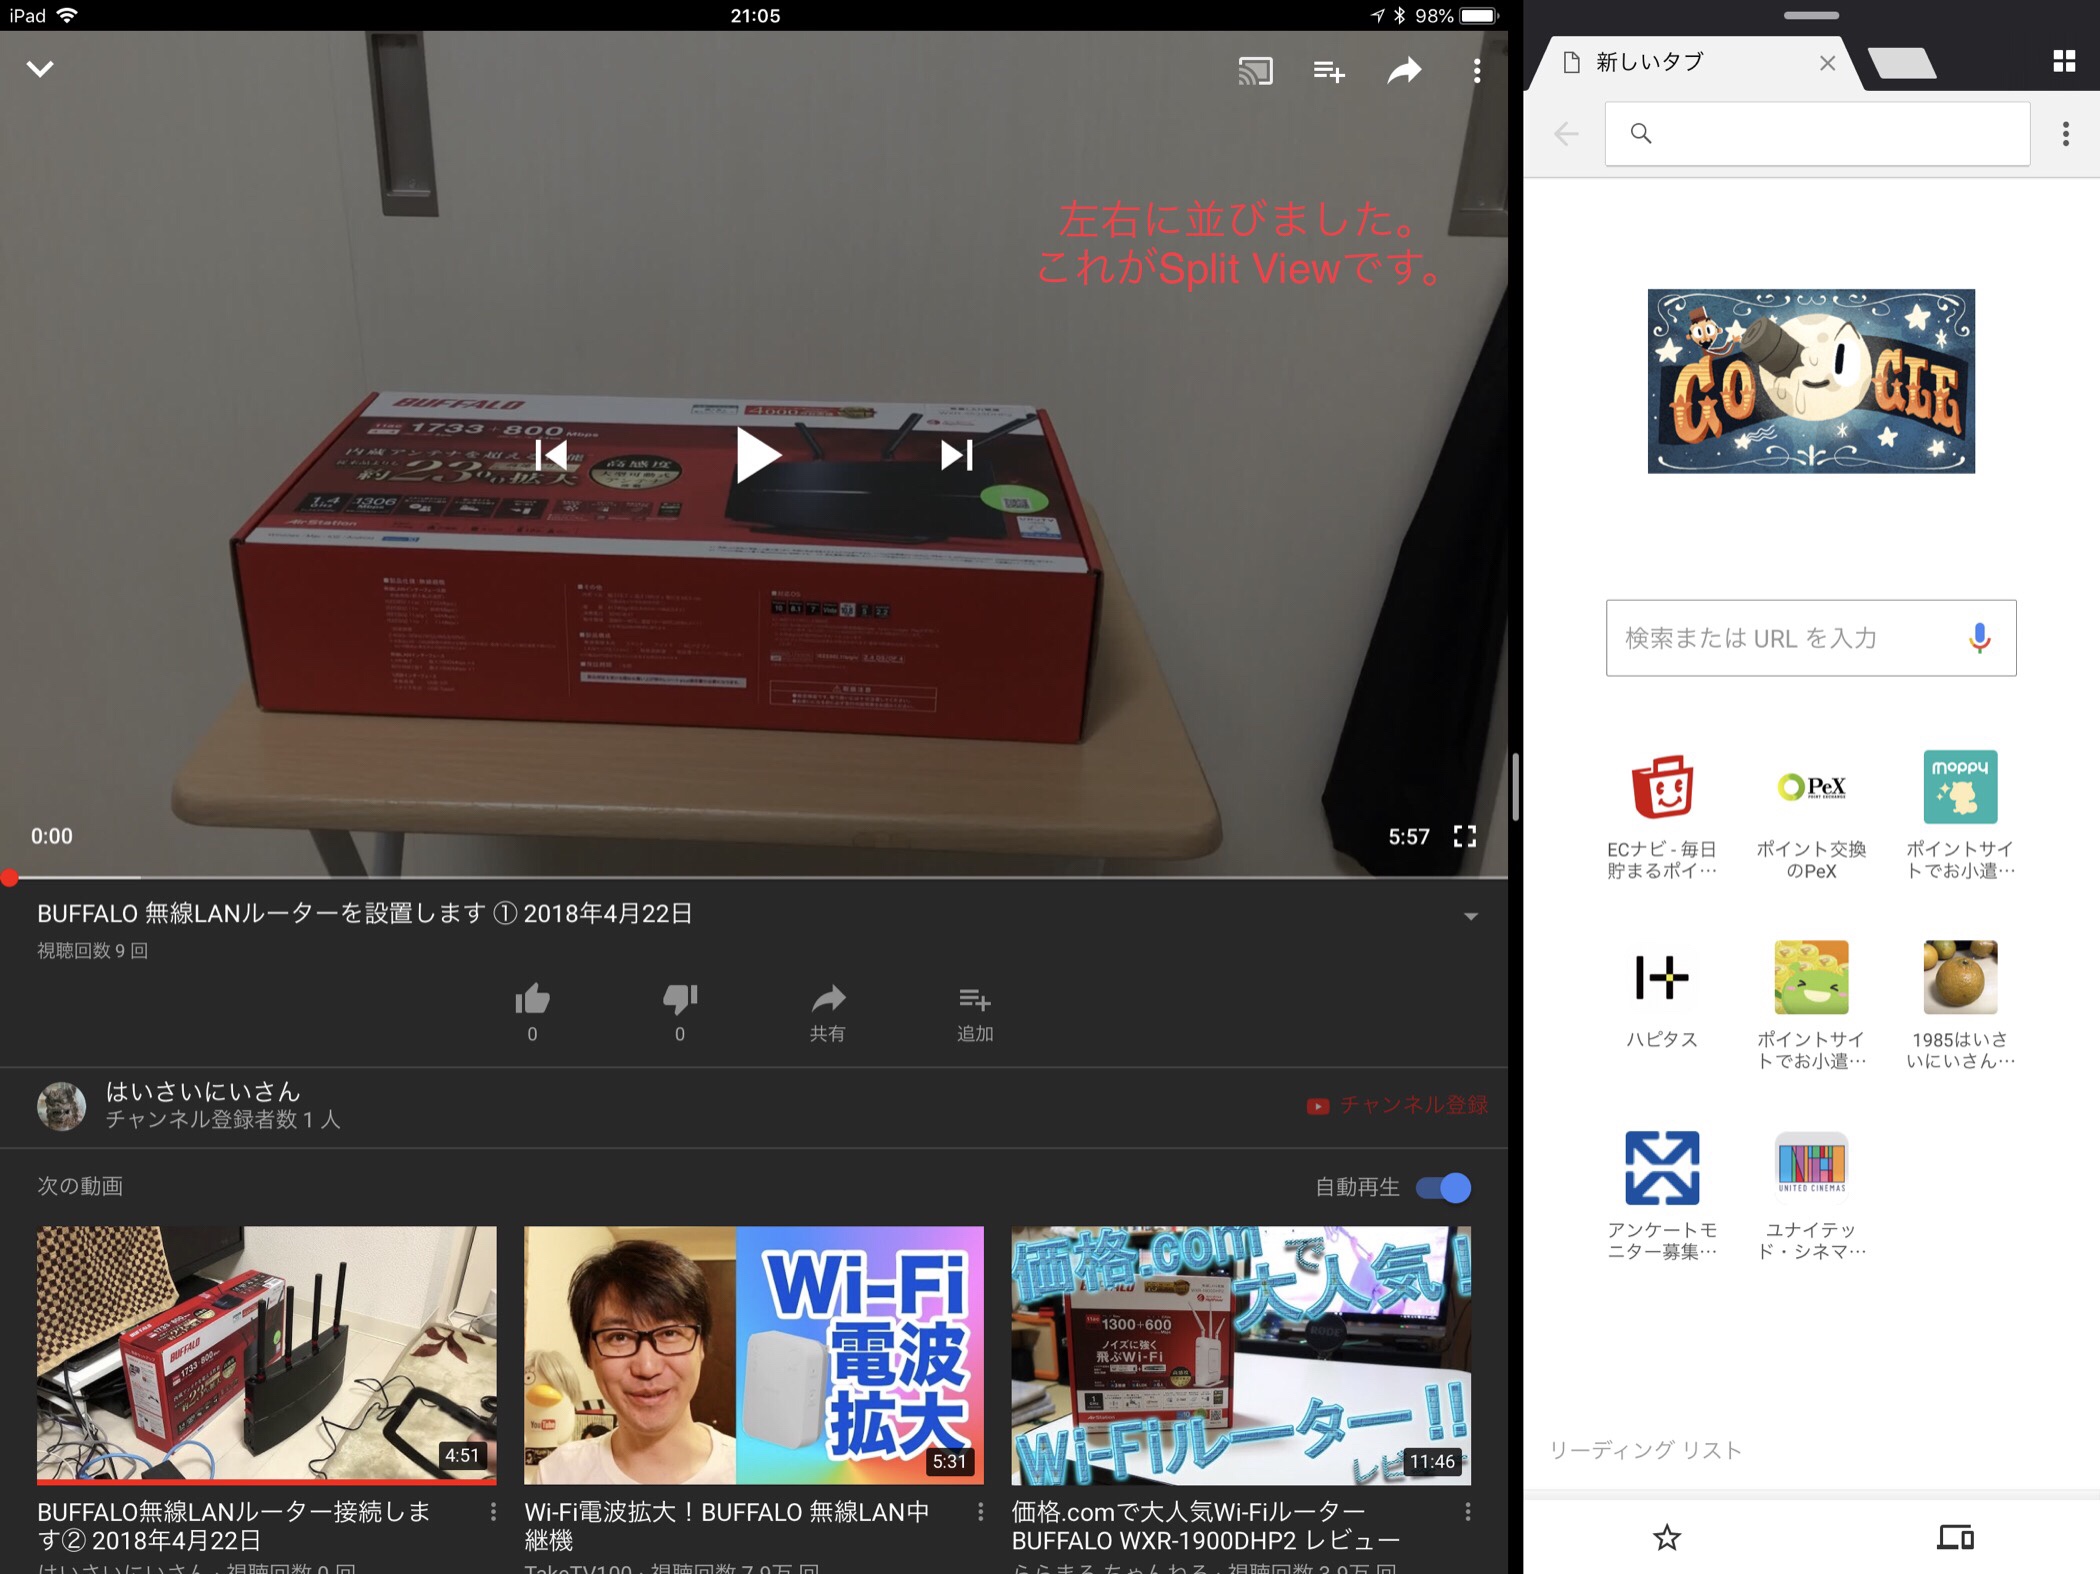The width and height of the screenshot is (2100, 1574).
Task: Start voice search with the microphone
Action: [1980, 638]
